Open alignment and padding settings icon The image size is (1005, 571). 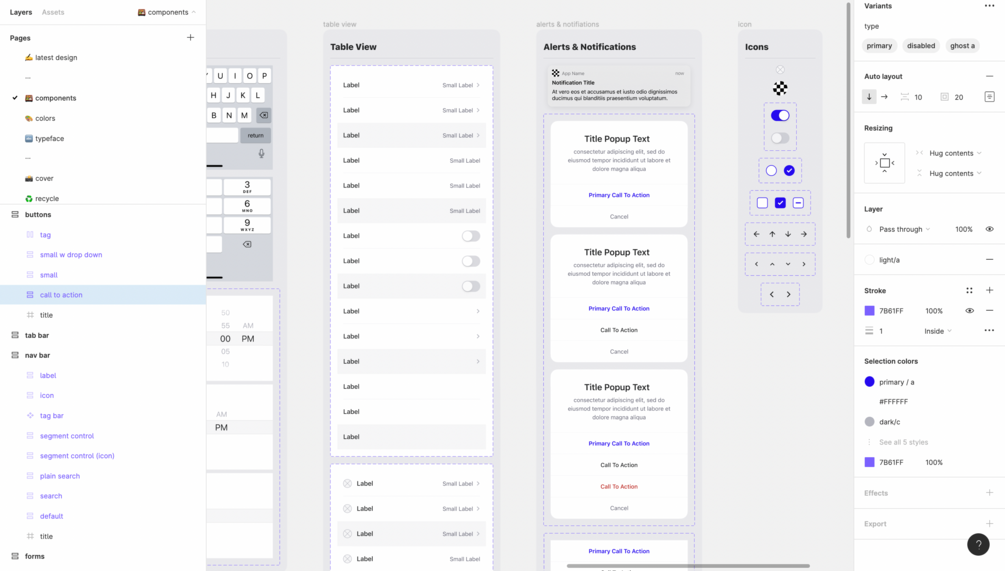989,97
